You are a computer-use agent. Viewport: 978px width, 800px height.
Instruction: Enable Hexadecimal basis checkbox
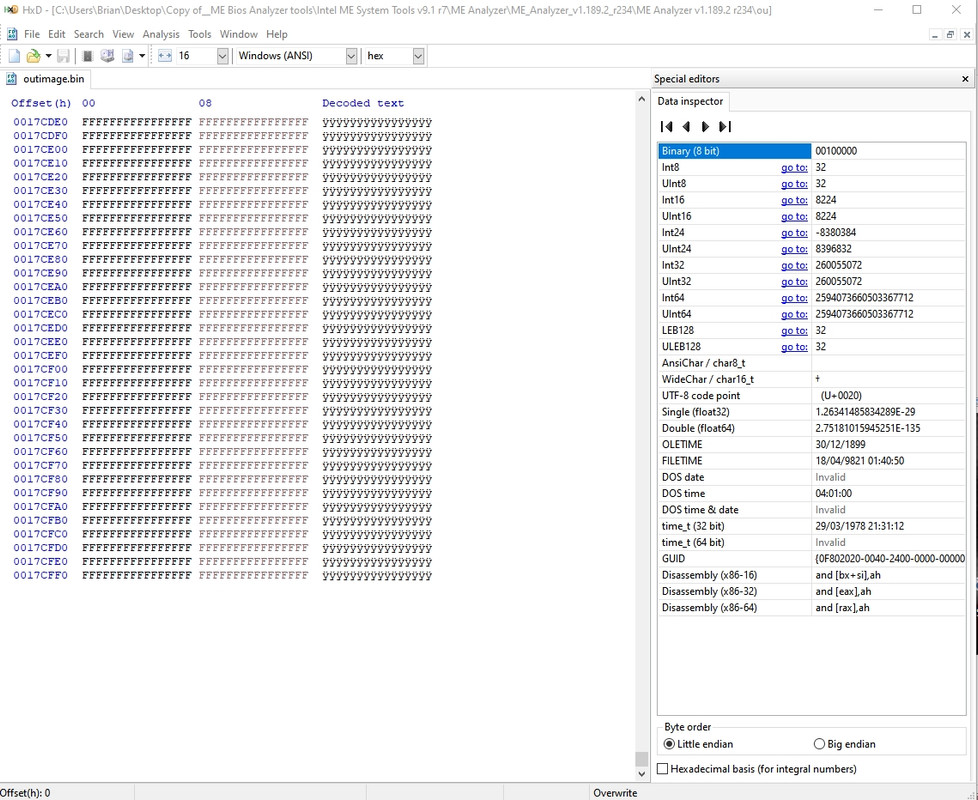(663, 769)
